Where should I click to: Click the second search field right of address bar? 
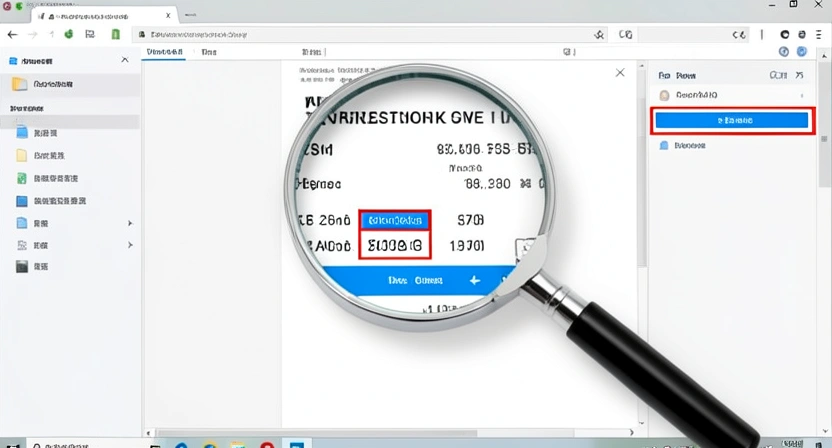(x=694, y=35)
